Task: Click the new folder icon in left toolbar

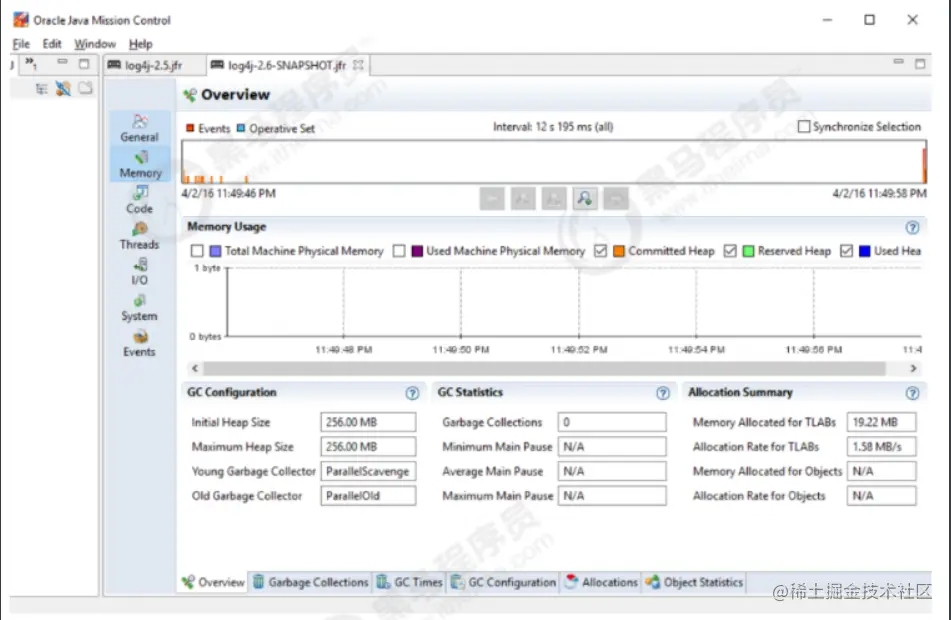Action: tap(86, 89)
